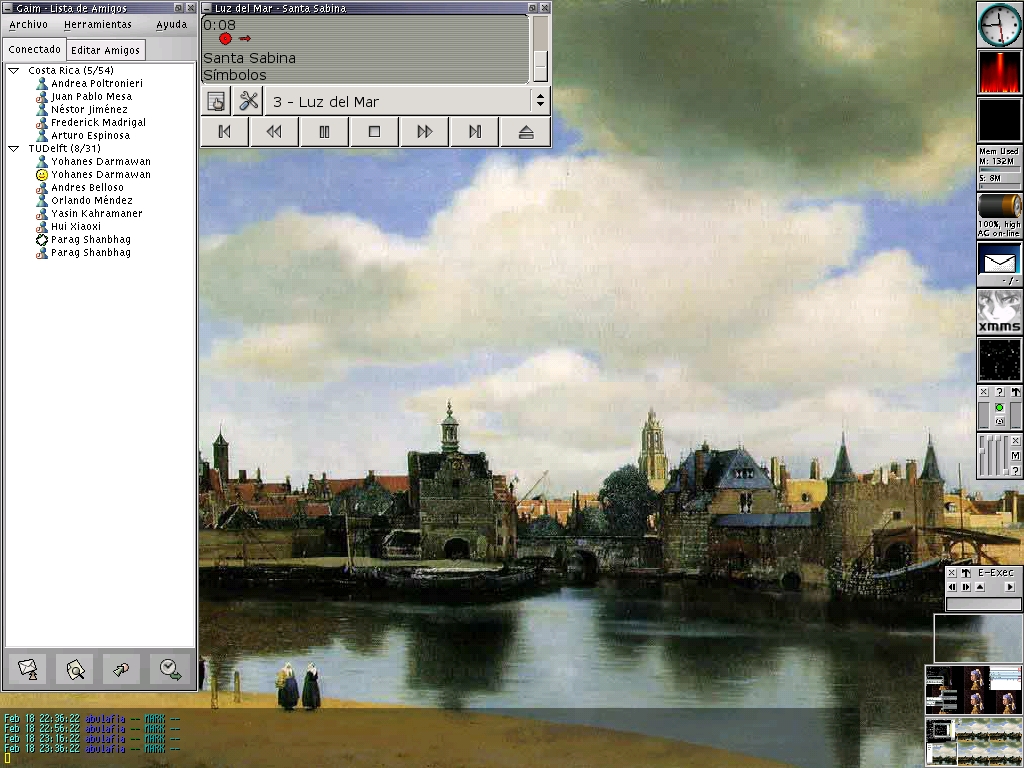This screenshot has height=768, width=1024.
Task: Skip to previous track in player
Action: tap(225, 132)
